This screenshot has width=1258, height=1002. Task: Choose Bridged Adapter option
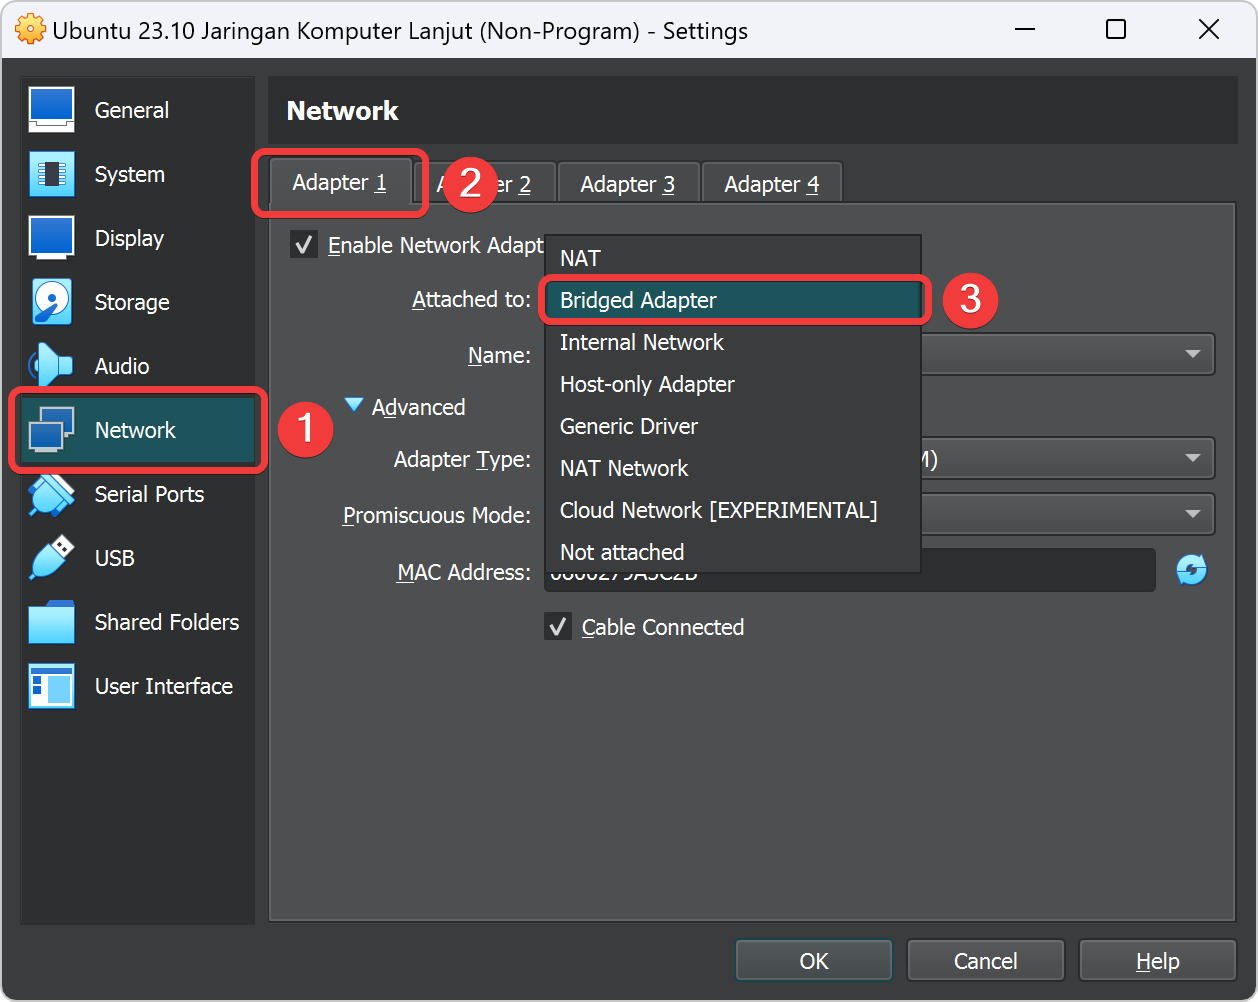[x=732, y=300]
